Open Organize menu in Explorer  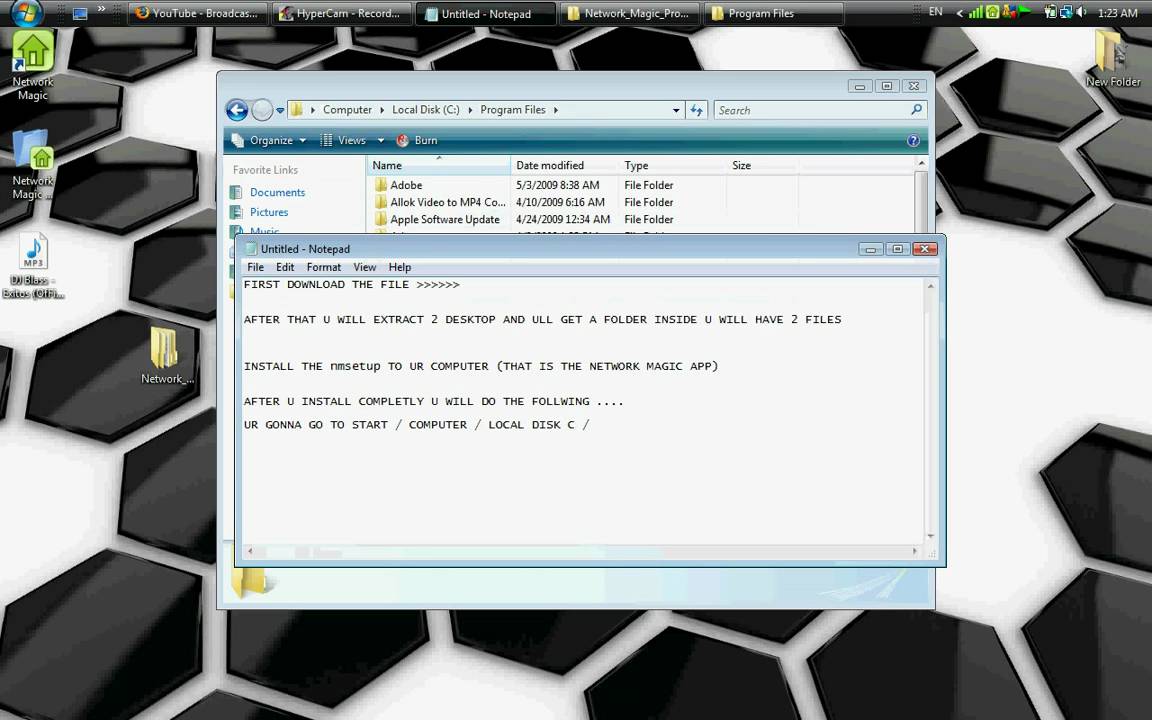coord(269,140)
